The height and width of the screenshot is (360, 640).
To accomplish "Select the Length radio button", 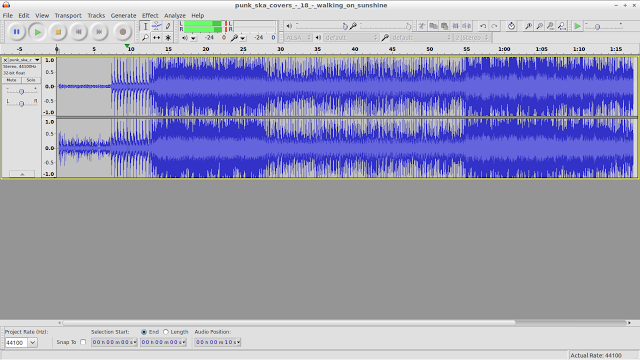I will (x=166, y=332).
